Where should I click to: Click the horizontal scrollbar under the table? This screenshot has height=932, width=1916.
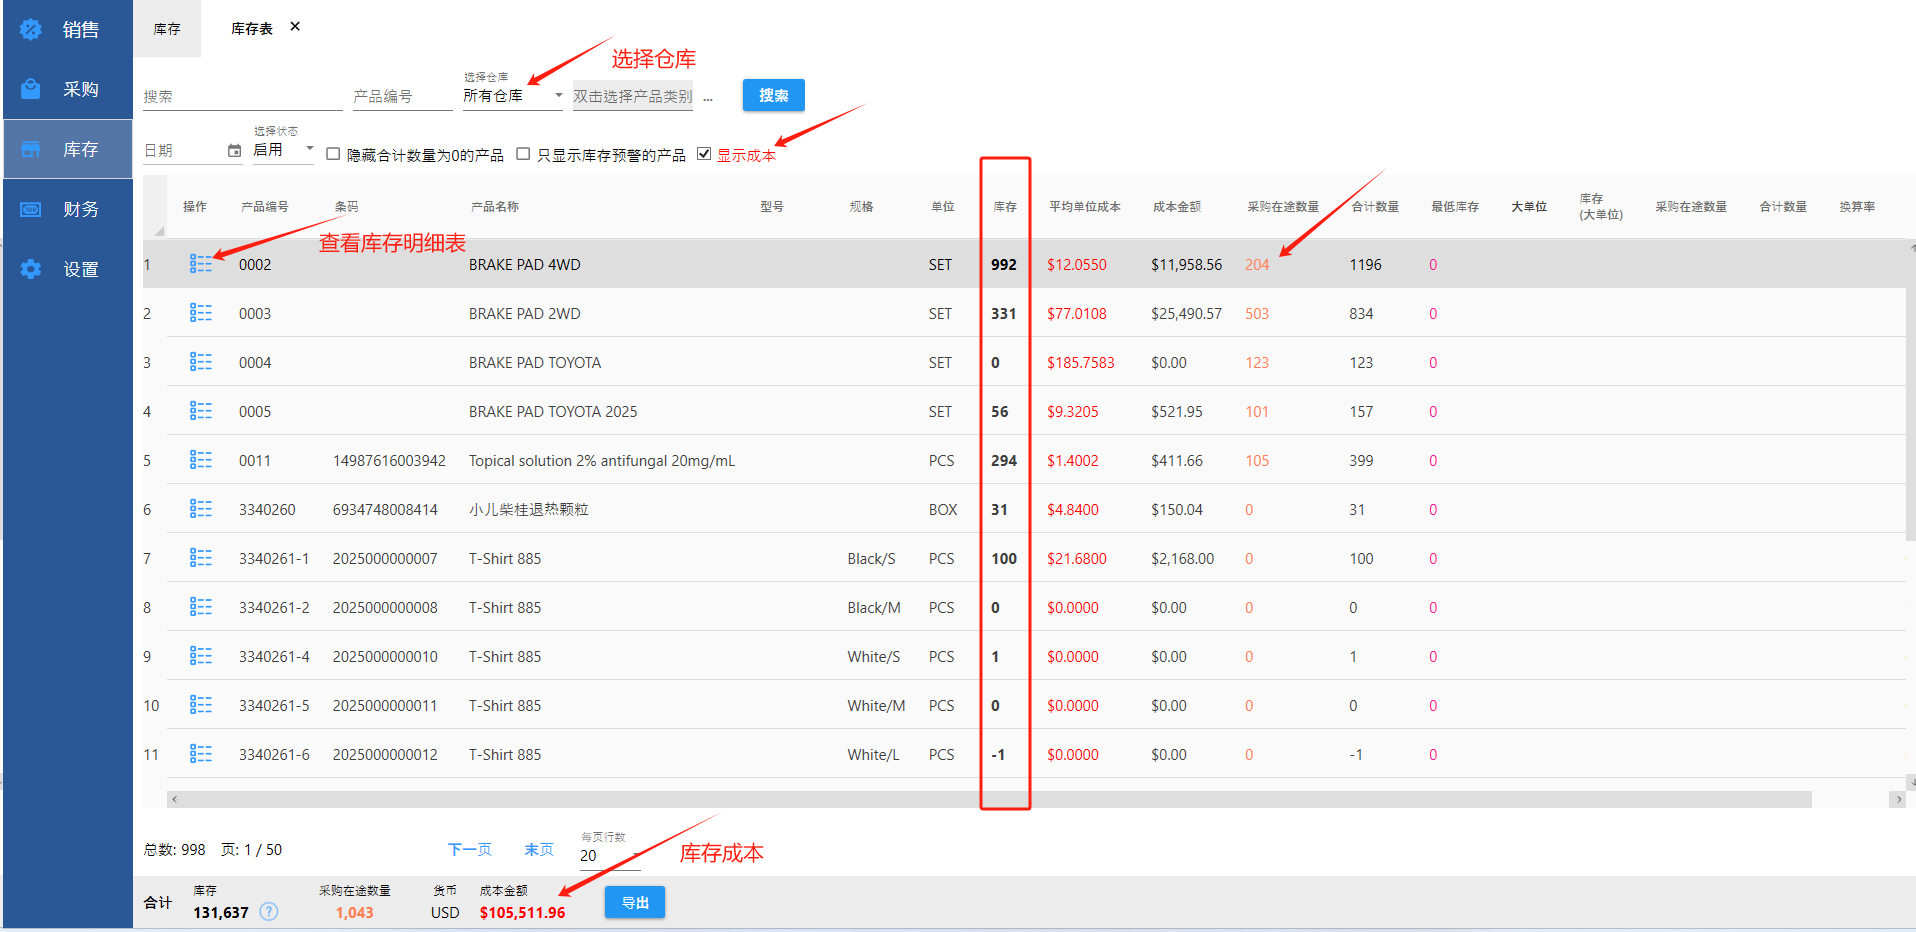click(990, 799)
